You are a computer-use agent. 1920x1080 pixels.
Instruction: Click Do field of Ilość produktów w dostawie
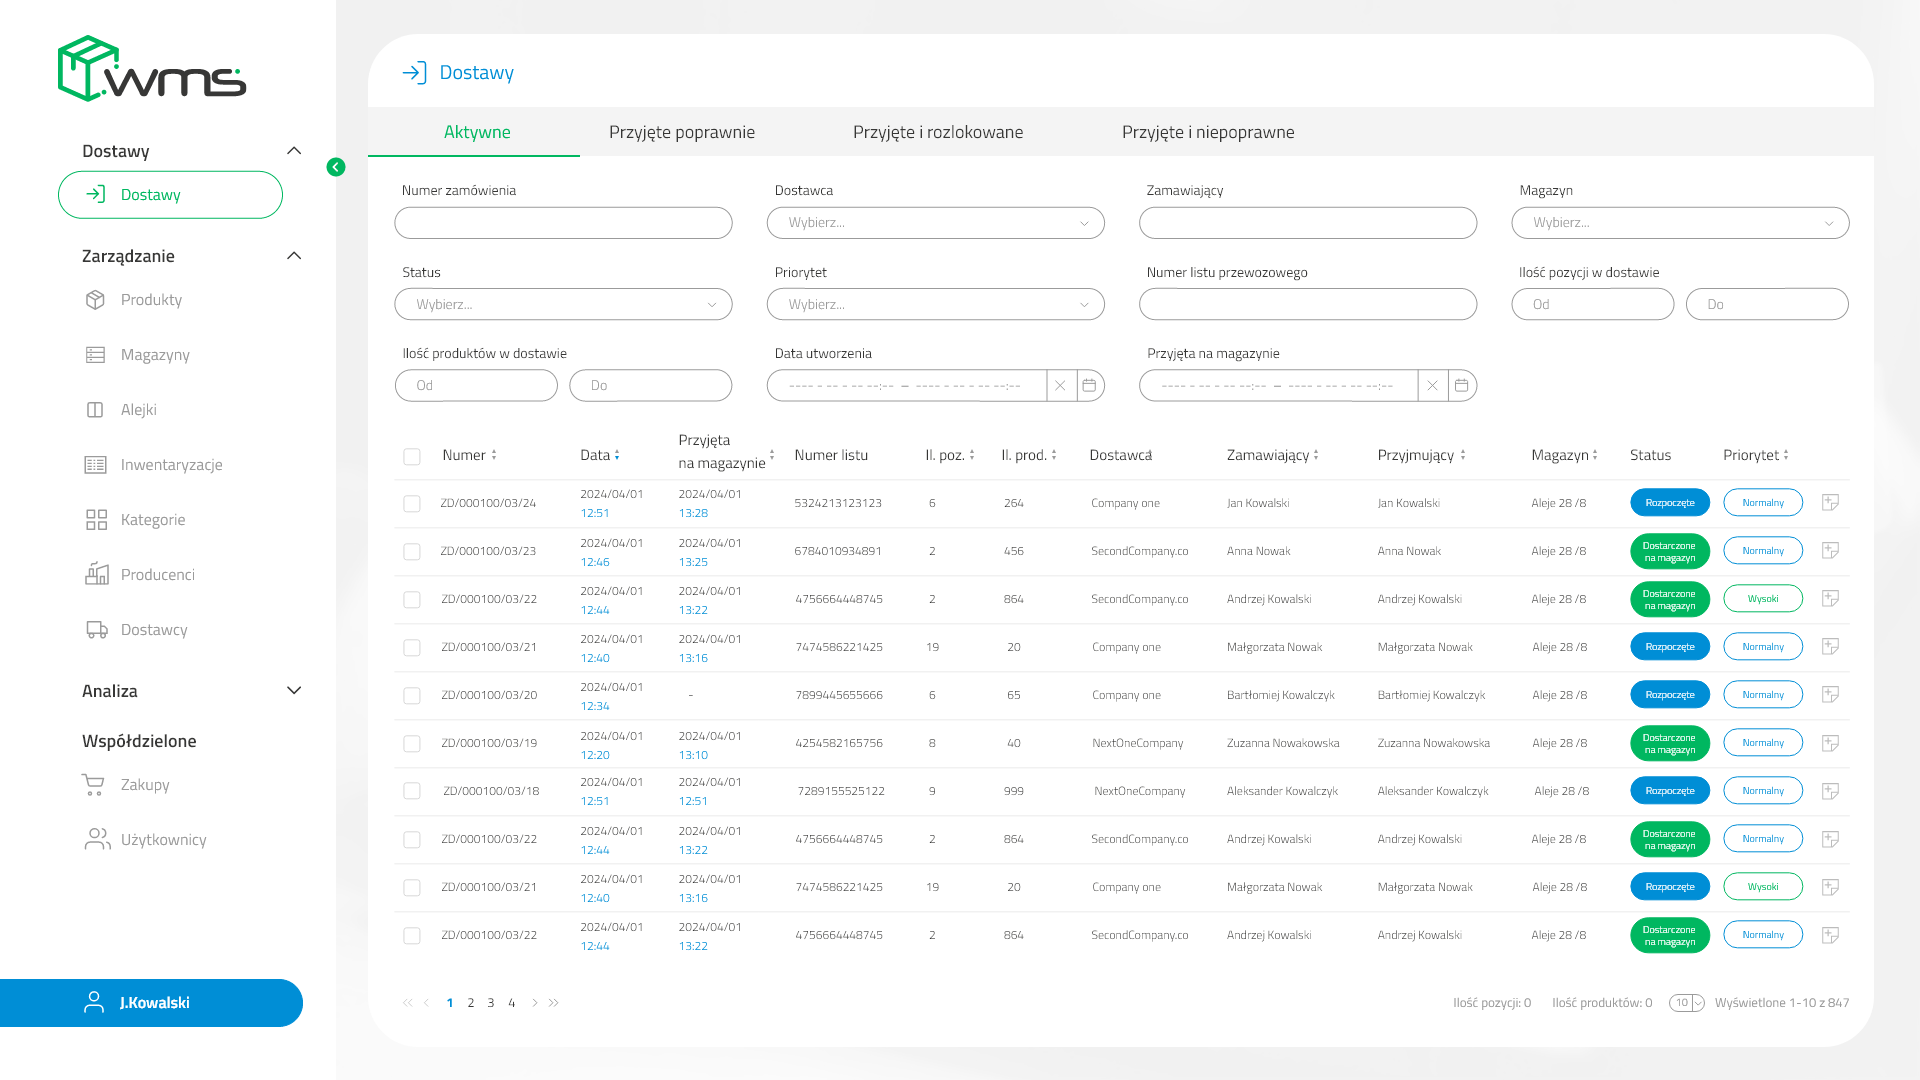pyautogui.click(x=651, y=386)
